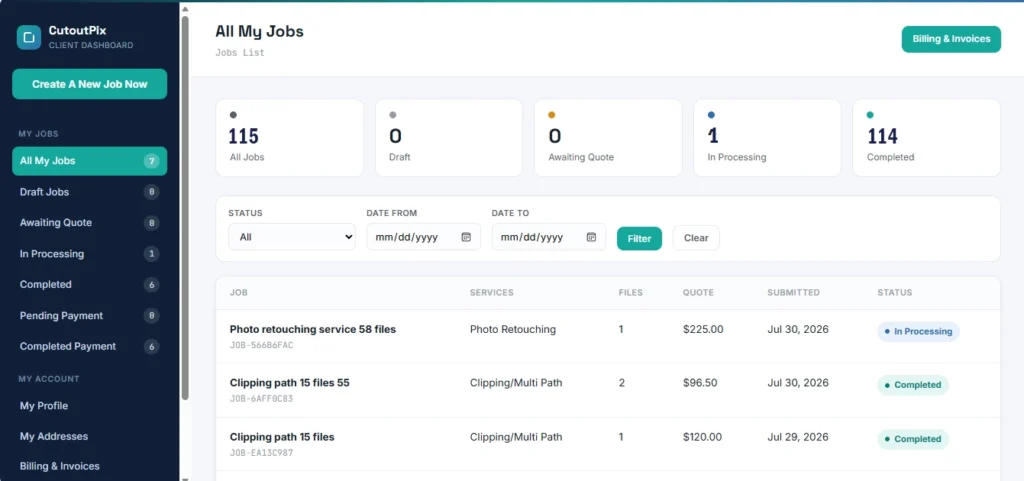Click the In Processing sidebar count badge
The image size is (1024, 481).
pos(152,254)
